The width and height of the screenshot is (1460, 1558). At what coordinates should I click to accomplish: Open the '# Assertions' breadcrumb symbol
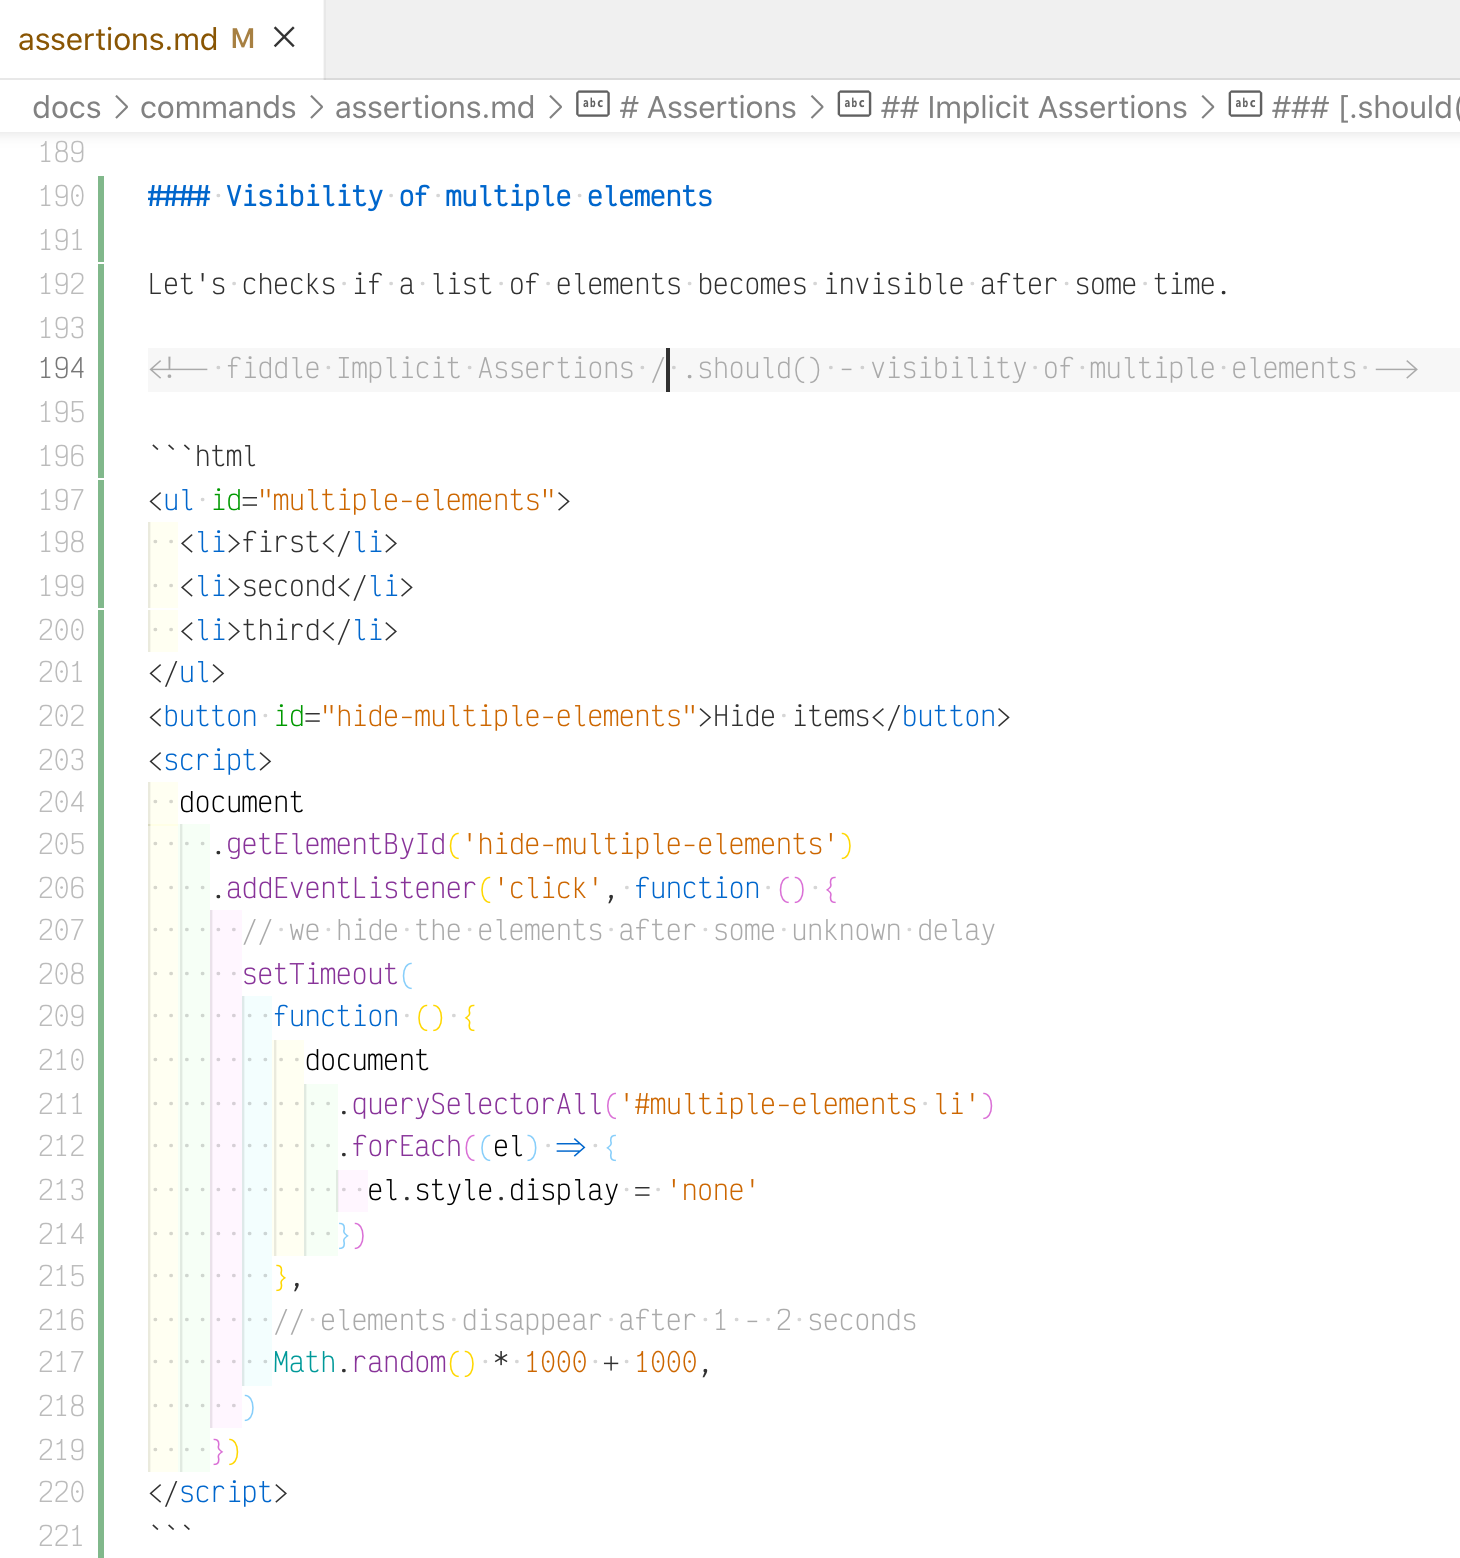(708, 107)
